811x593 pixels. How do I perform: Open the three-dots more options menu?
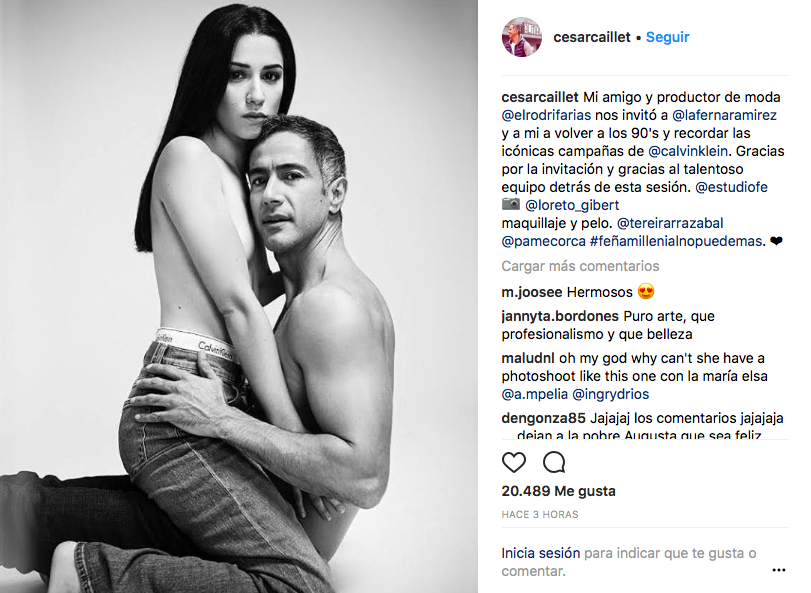click(x=778, y=570)
